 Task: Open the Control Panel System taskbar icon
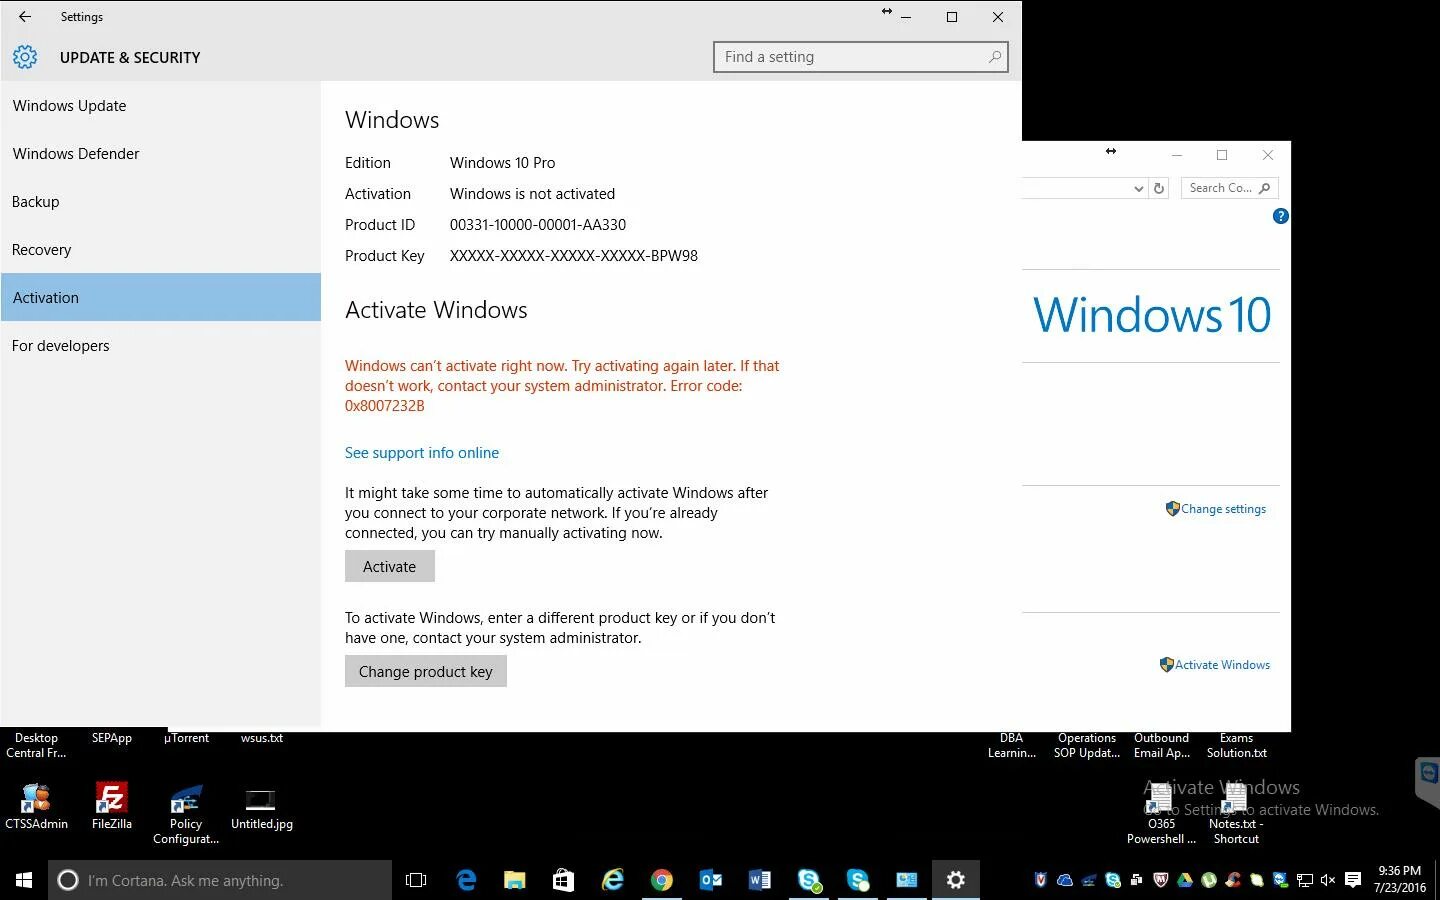[907, 880]
